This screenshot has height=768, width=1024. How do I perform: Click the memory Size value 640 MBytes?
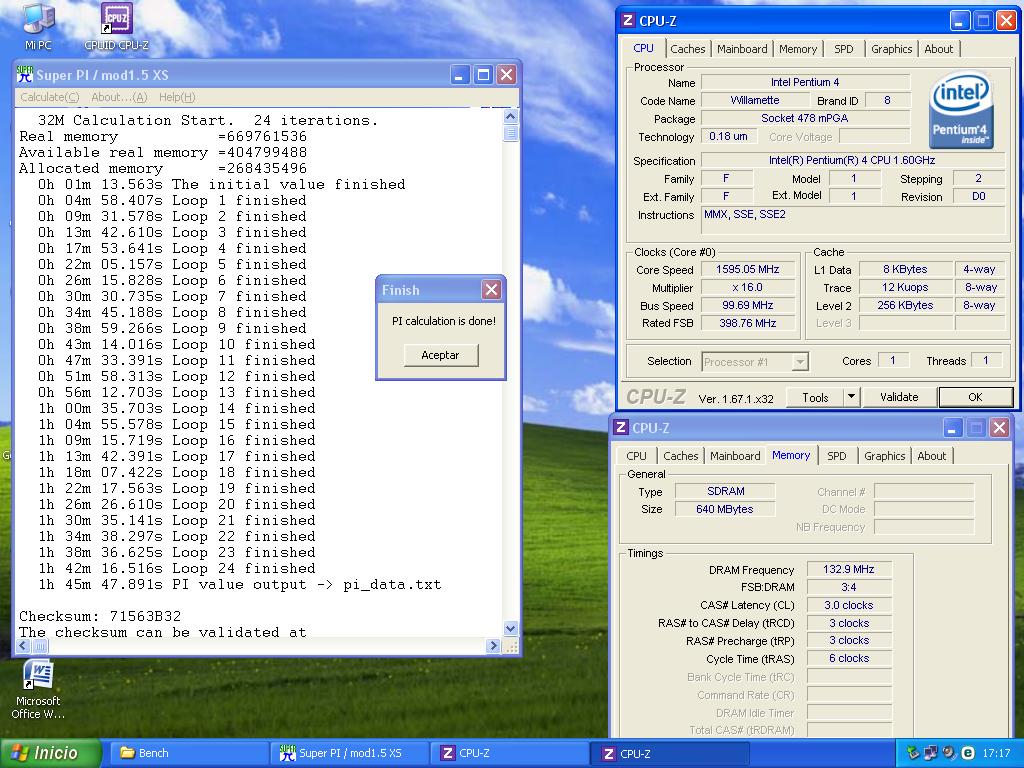click(724, 509)
